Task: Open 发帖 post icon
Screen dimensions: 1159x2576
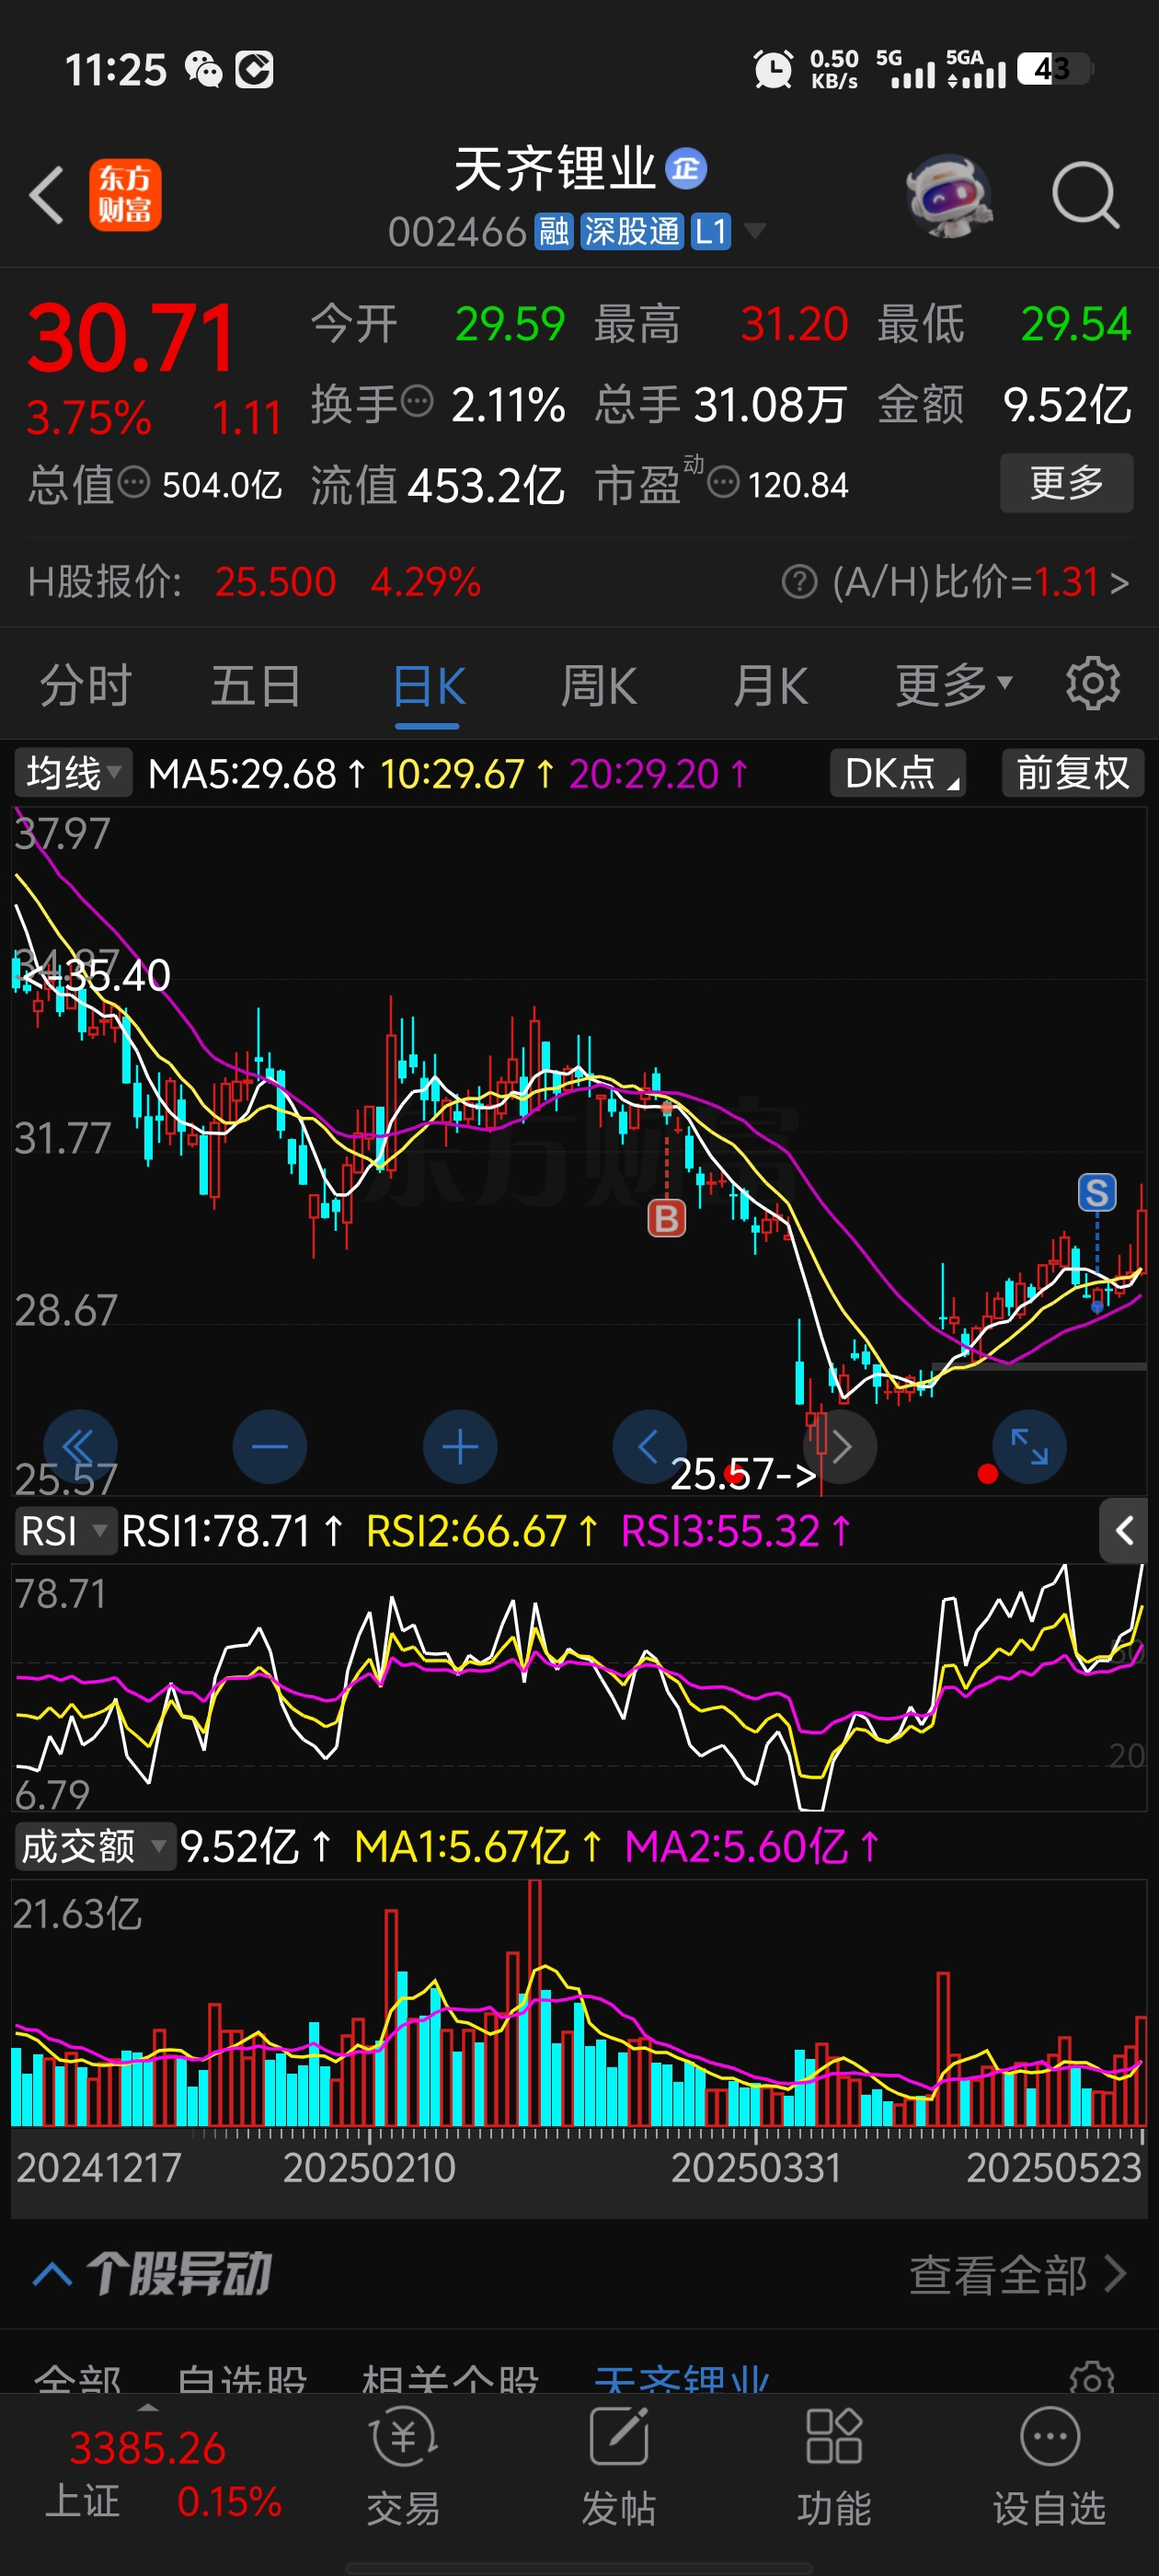Action: [x=619, y=2465]
